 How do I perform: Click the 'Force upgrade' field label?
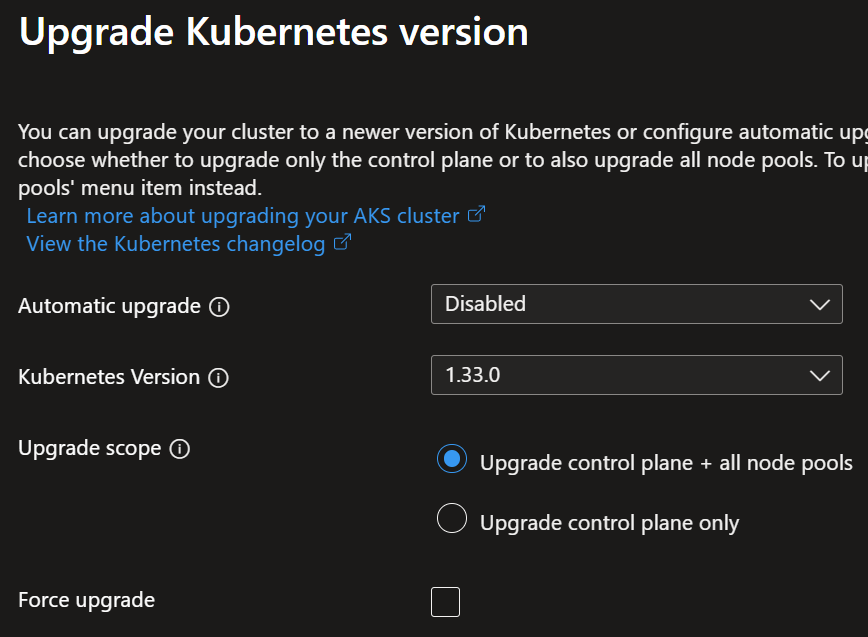(x=87, y=600)
